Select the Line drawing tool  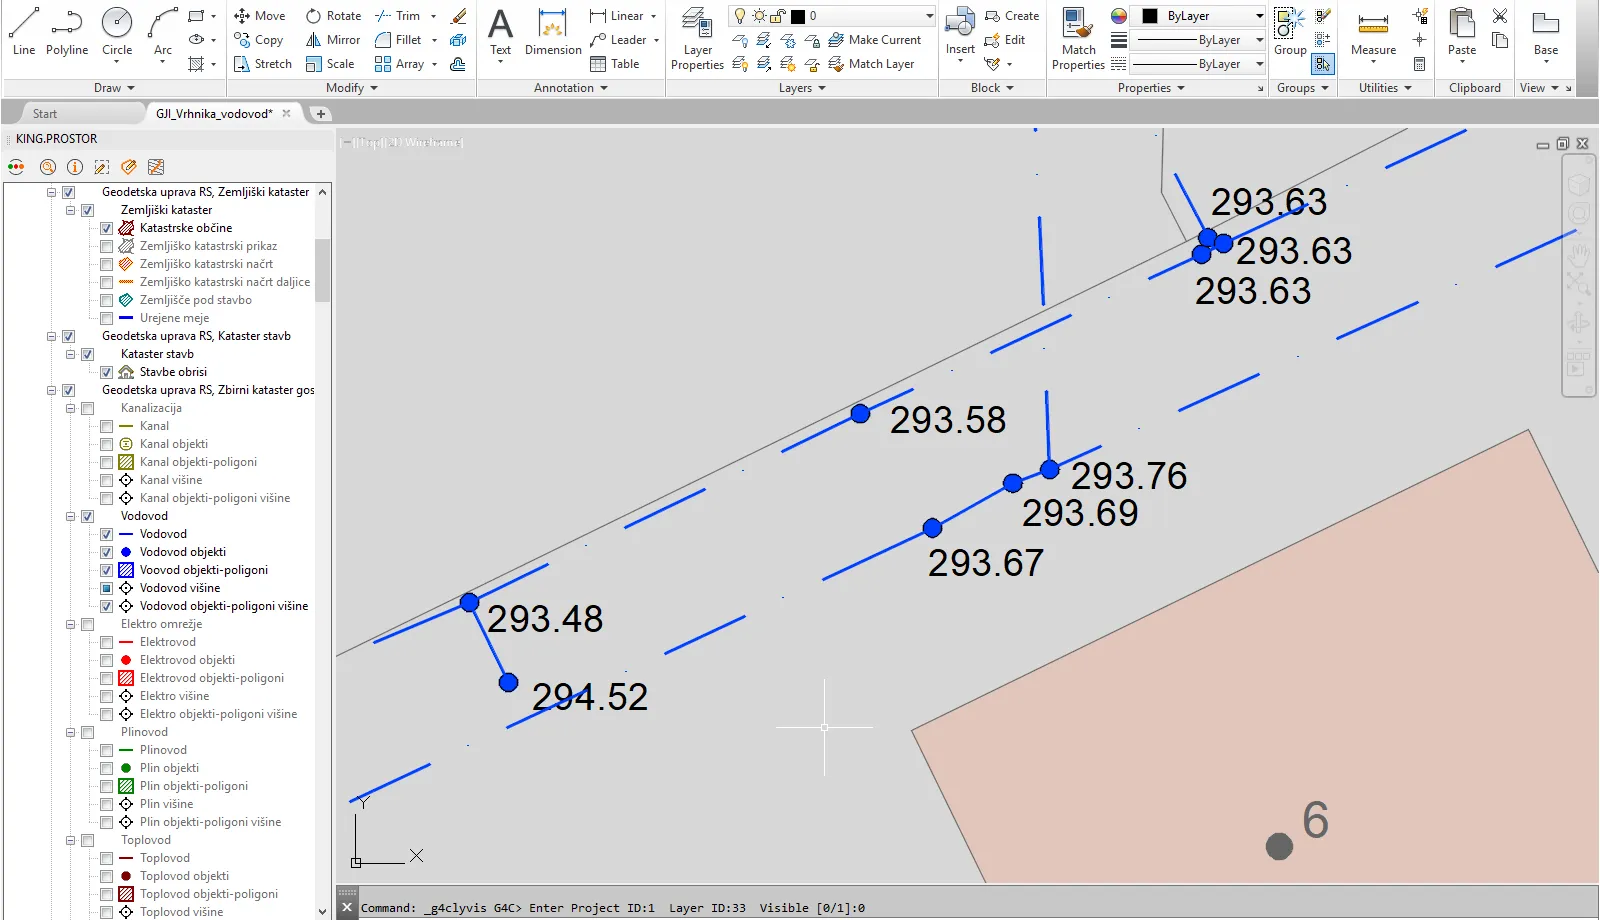pos(24,31)
